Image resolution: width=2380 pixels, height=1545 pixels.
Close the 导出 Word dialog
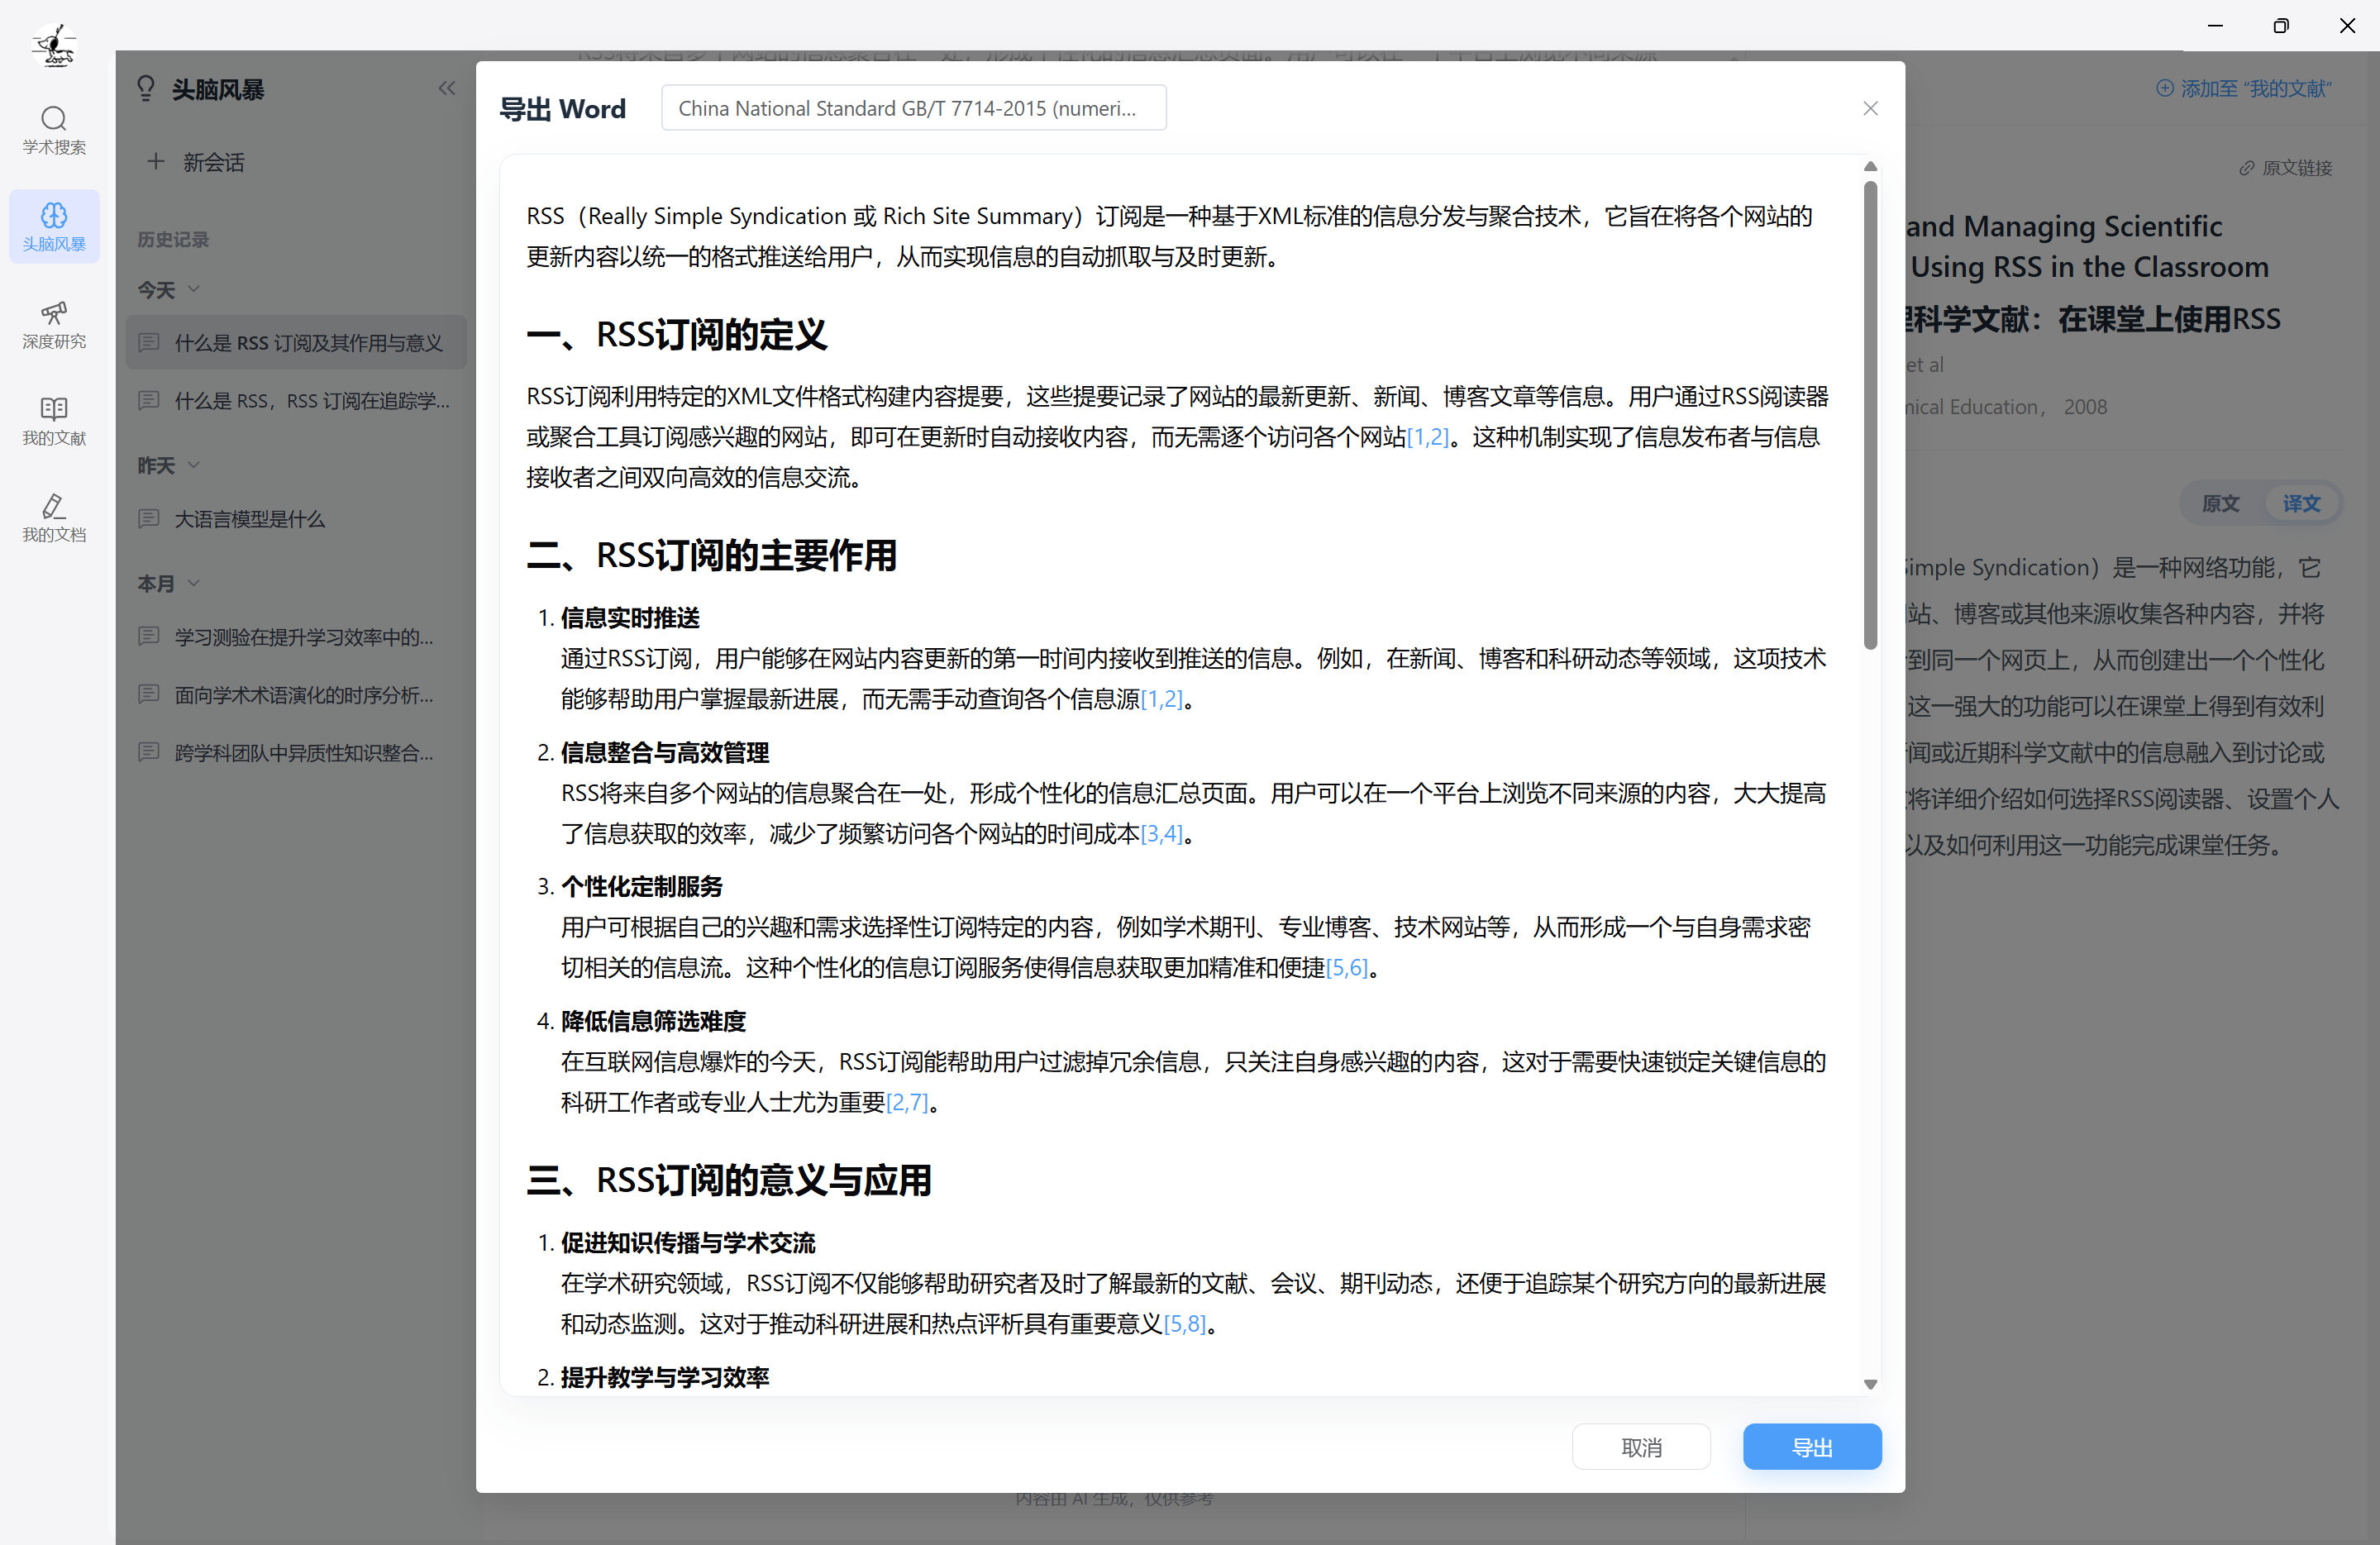(x=1870, y=108)
